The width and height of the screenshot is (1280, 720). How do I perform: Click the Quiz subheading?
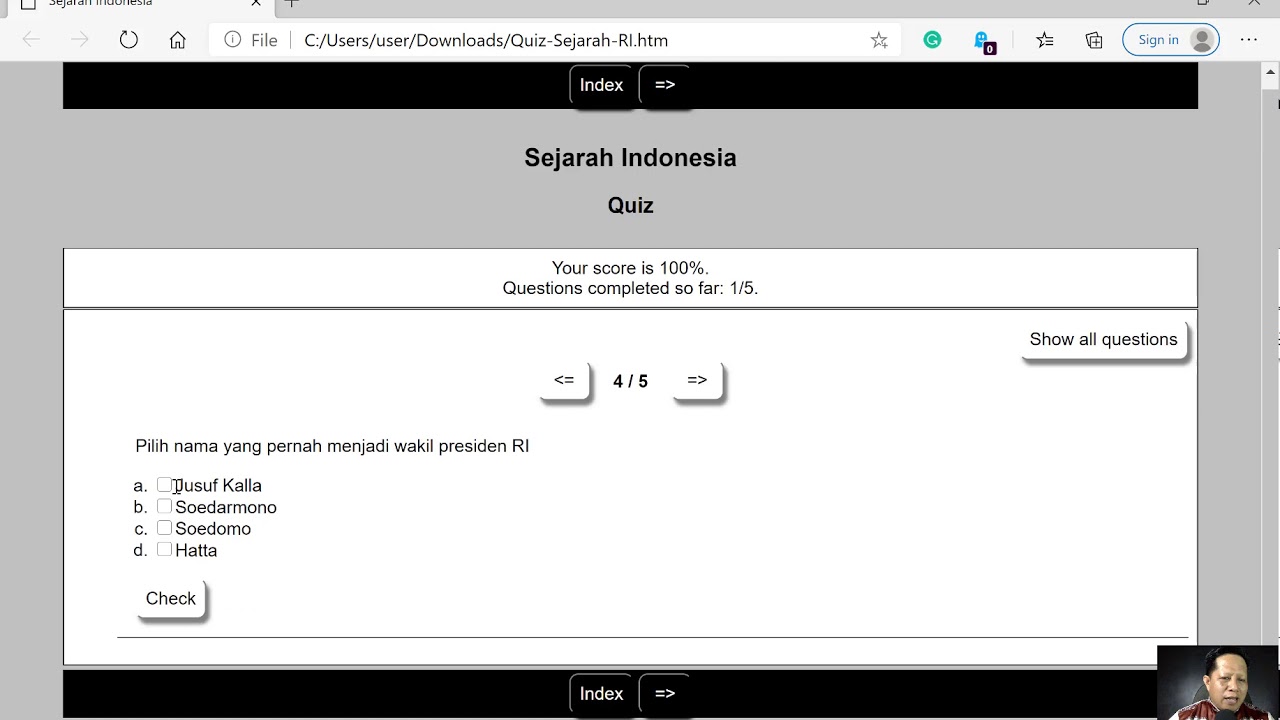(x=630, y=205)
